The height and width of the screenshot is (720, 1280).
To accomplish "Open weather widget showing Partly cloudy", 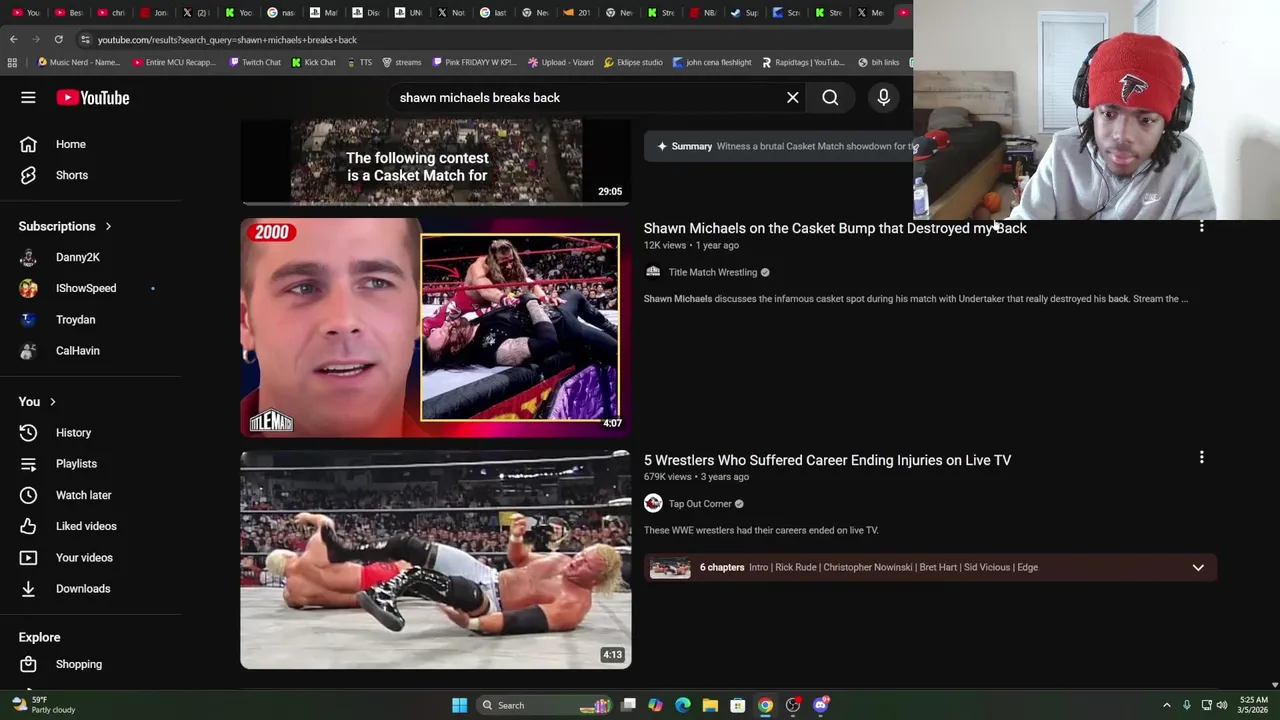I will click(x=44, y=705).
